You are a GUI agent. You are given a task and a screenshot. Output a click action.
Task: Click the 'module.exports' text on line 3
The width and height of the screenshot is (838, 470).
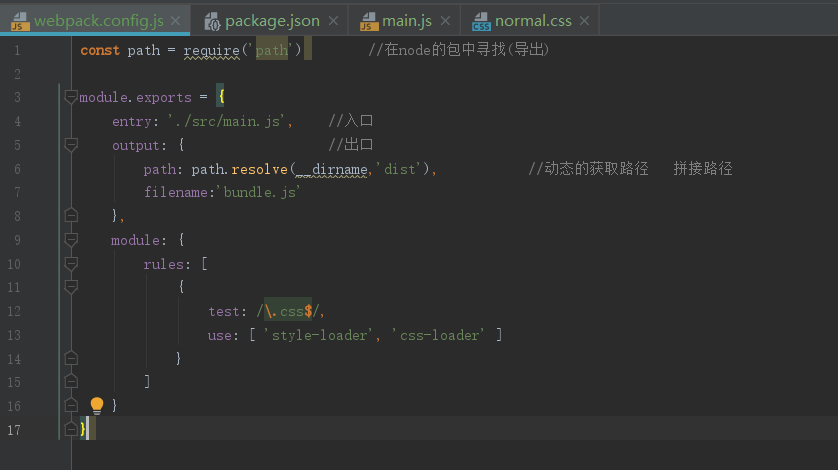(x=135, y=98)
